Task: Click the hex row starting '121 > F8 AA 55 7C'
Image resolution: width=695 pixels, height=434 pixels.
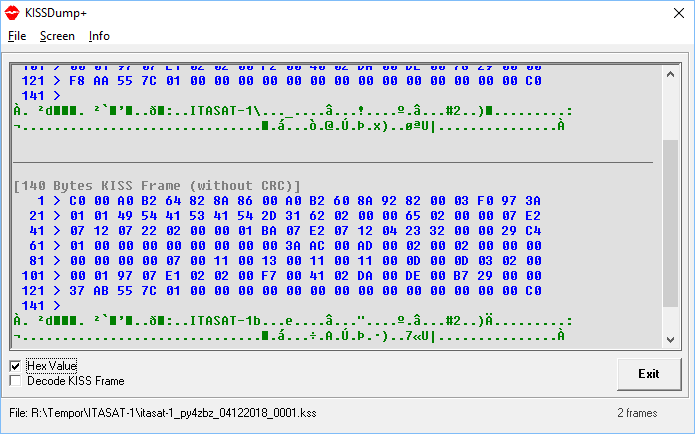Action: pos(281,81)
